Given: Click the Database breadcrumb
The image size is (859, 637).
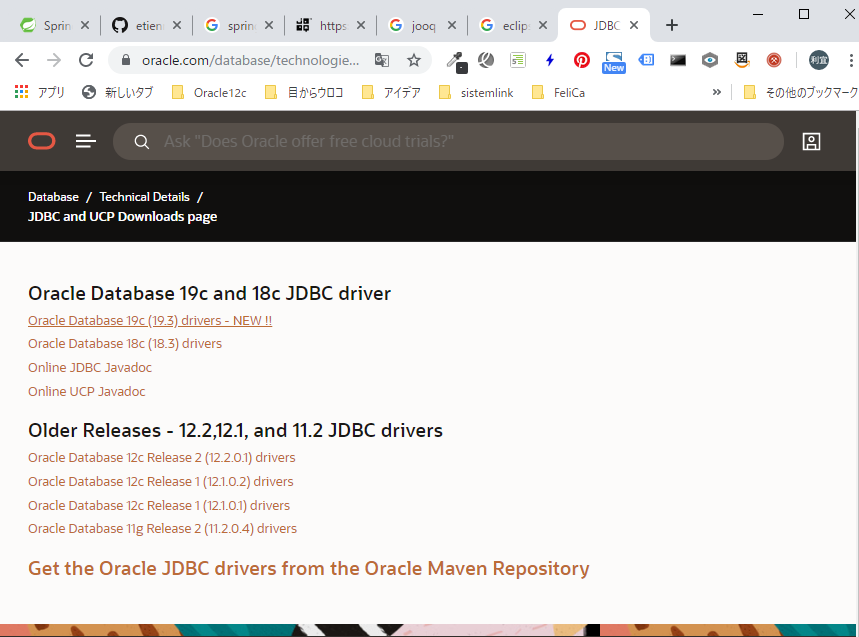Looking at the screenshot, I should click(x=53, y=197).
